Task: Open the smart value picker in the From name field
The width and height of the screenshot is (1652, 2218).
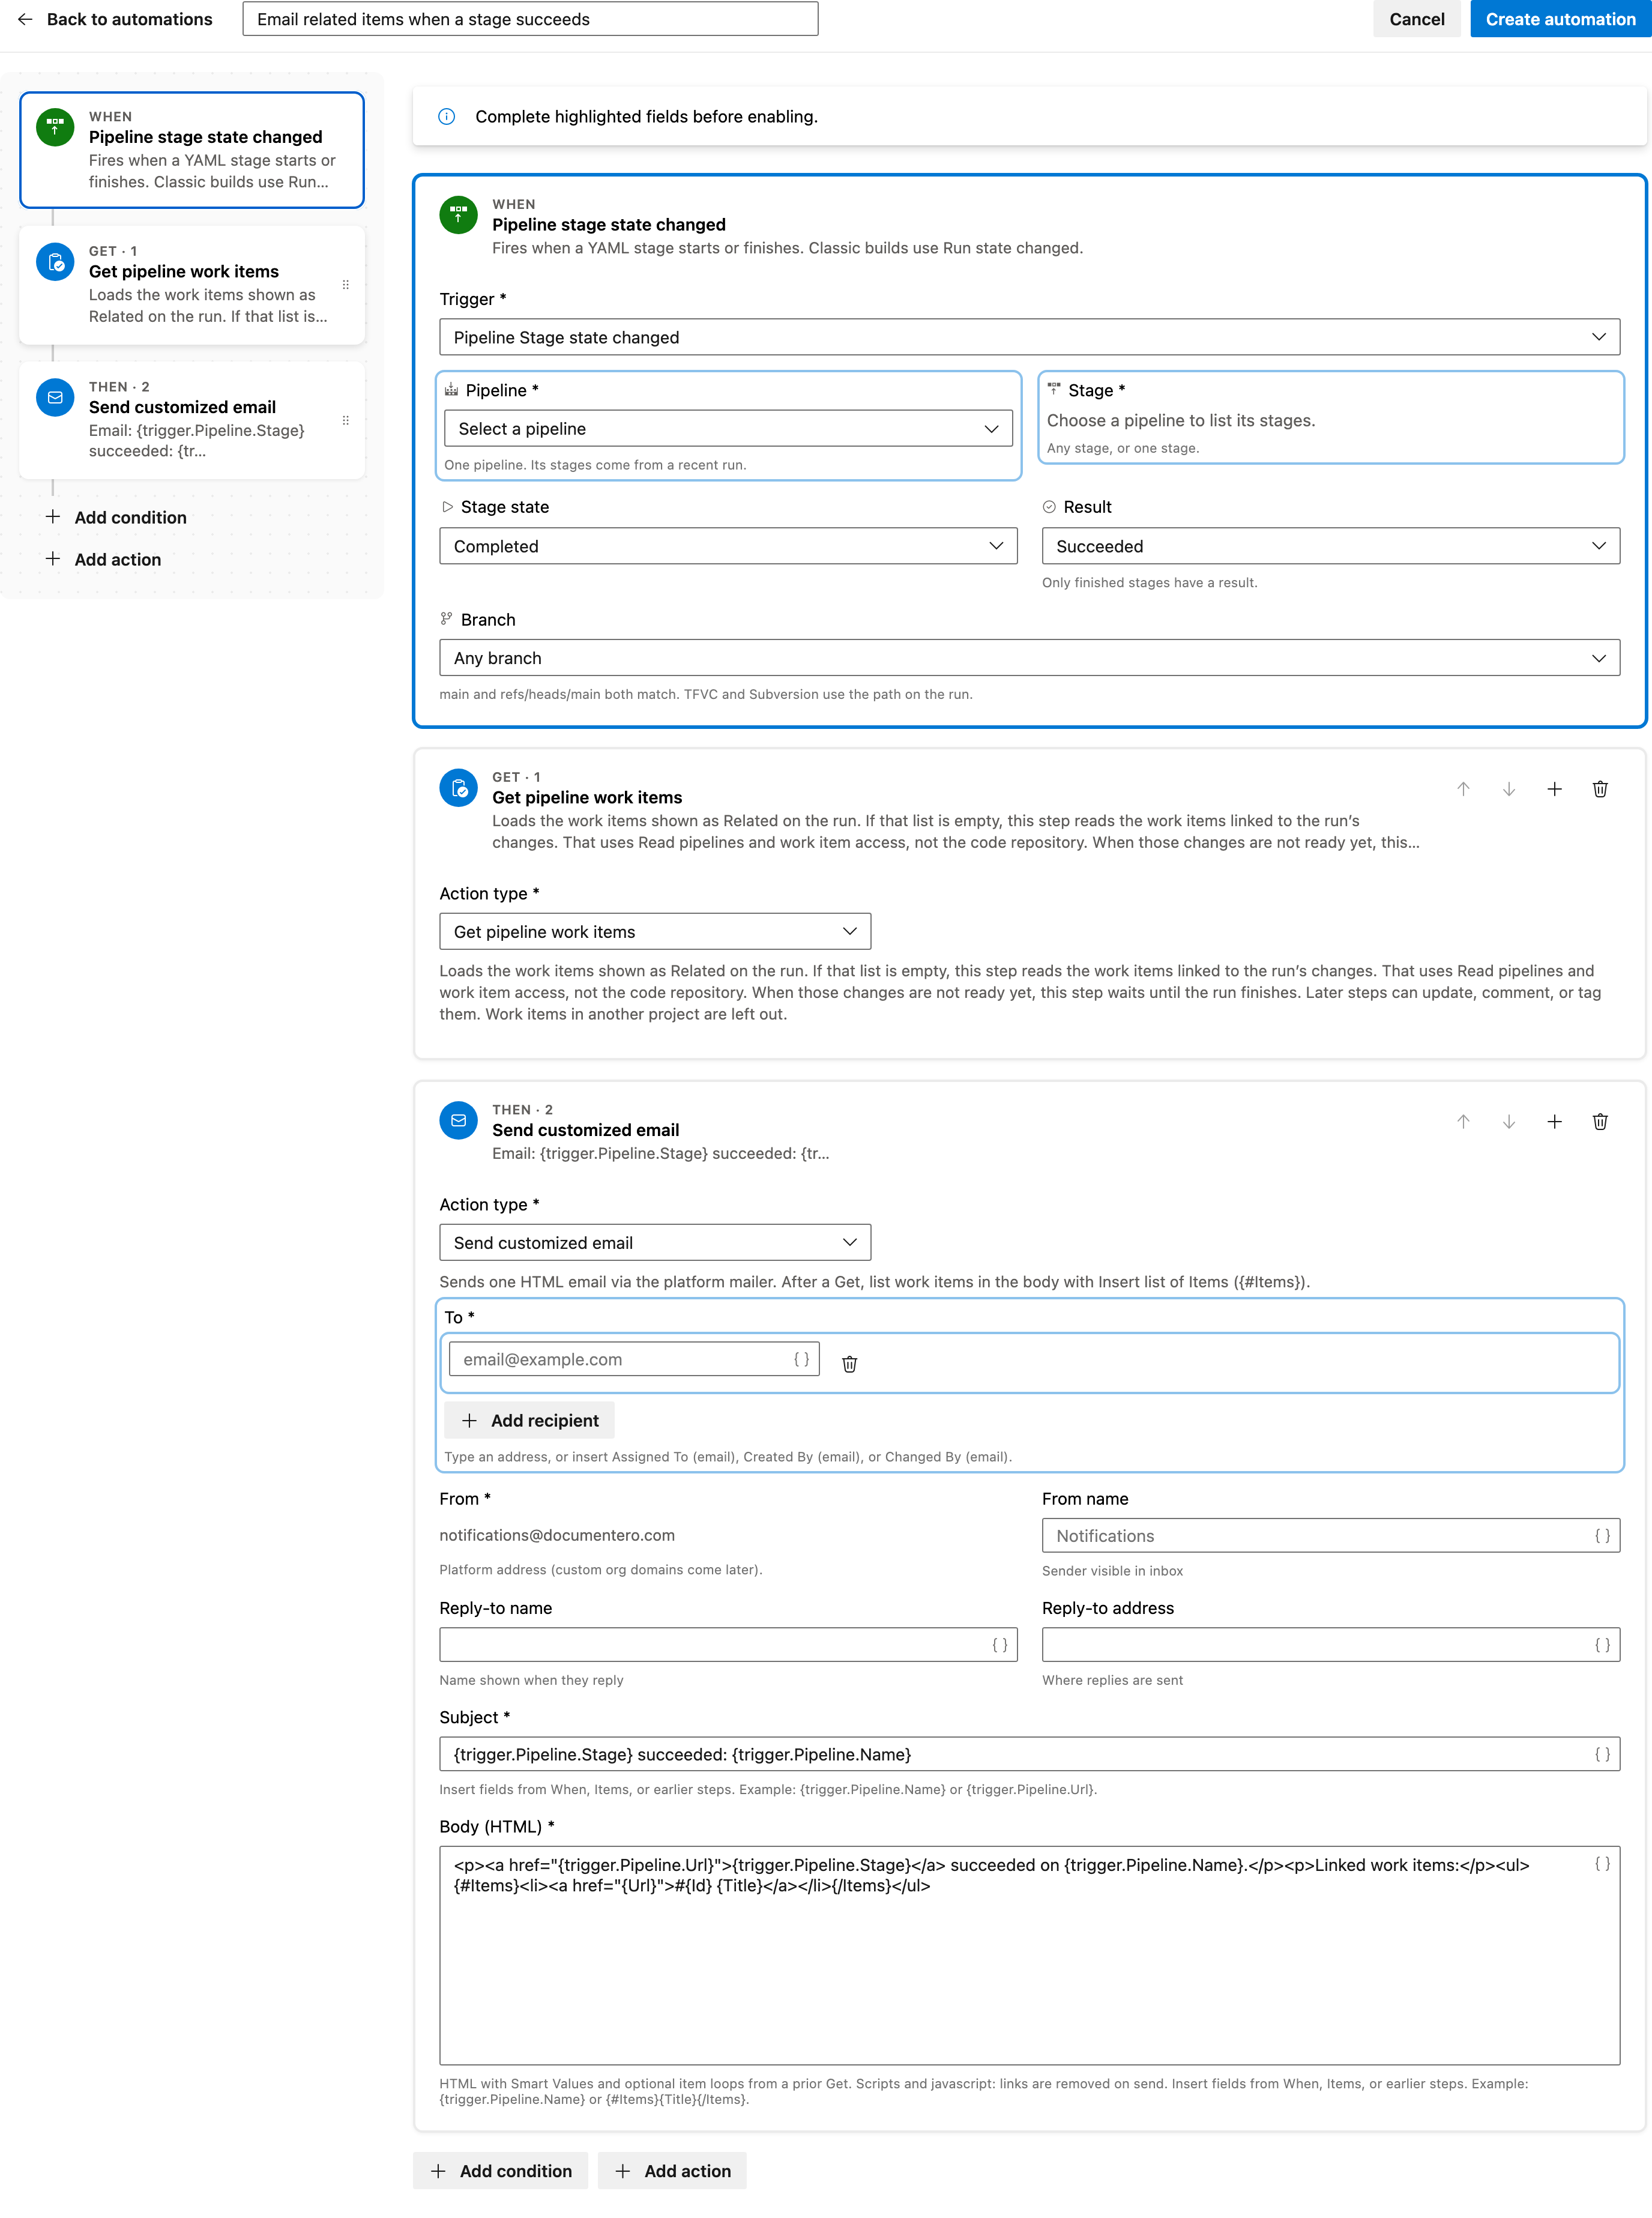Action: point(1602,1536)
